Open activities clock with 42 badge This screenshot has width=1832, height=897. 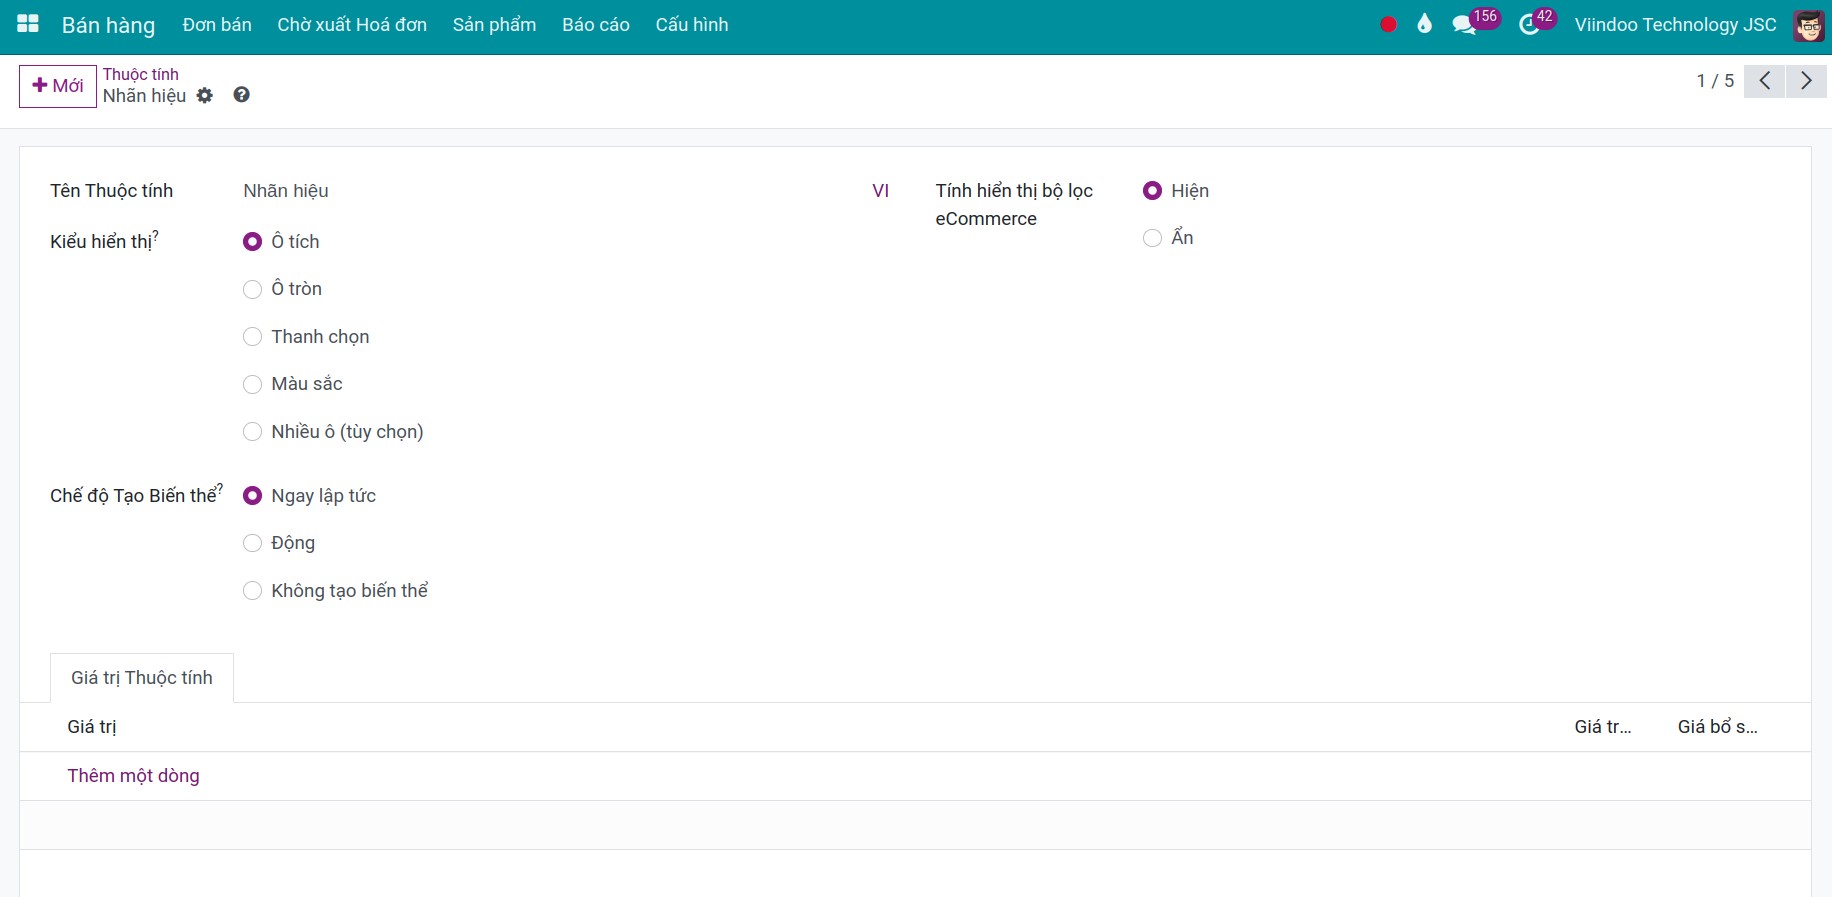[1536, 23]
